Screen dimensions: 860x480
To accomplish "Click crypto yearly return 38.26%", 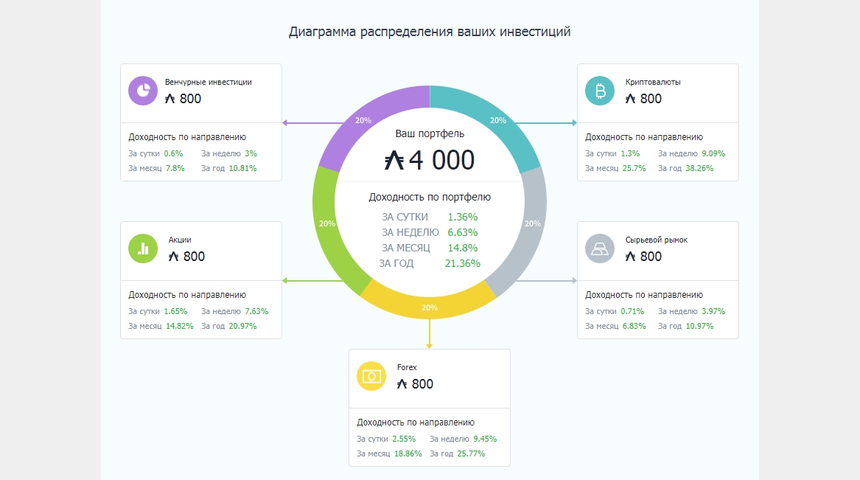I will pyautogui.click(x=699, y=168).
